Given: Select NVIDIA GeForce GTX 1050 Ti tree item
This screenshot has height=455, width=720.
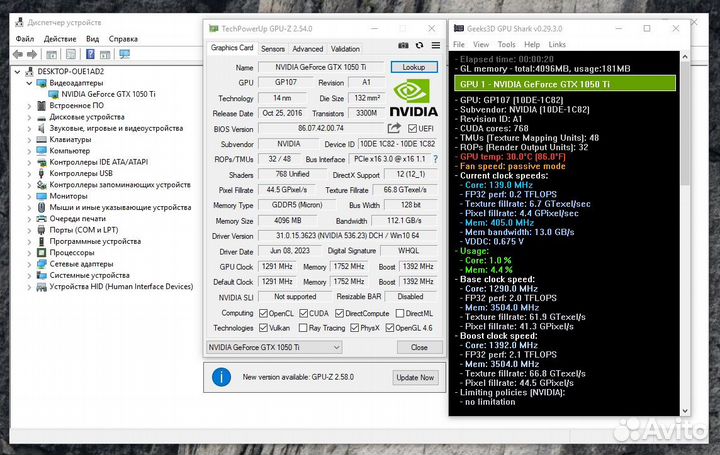Looking at the screenshot, I should click(x=108, y=94).
